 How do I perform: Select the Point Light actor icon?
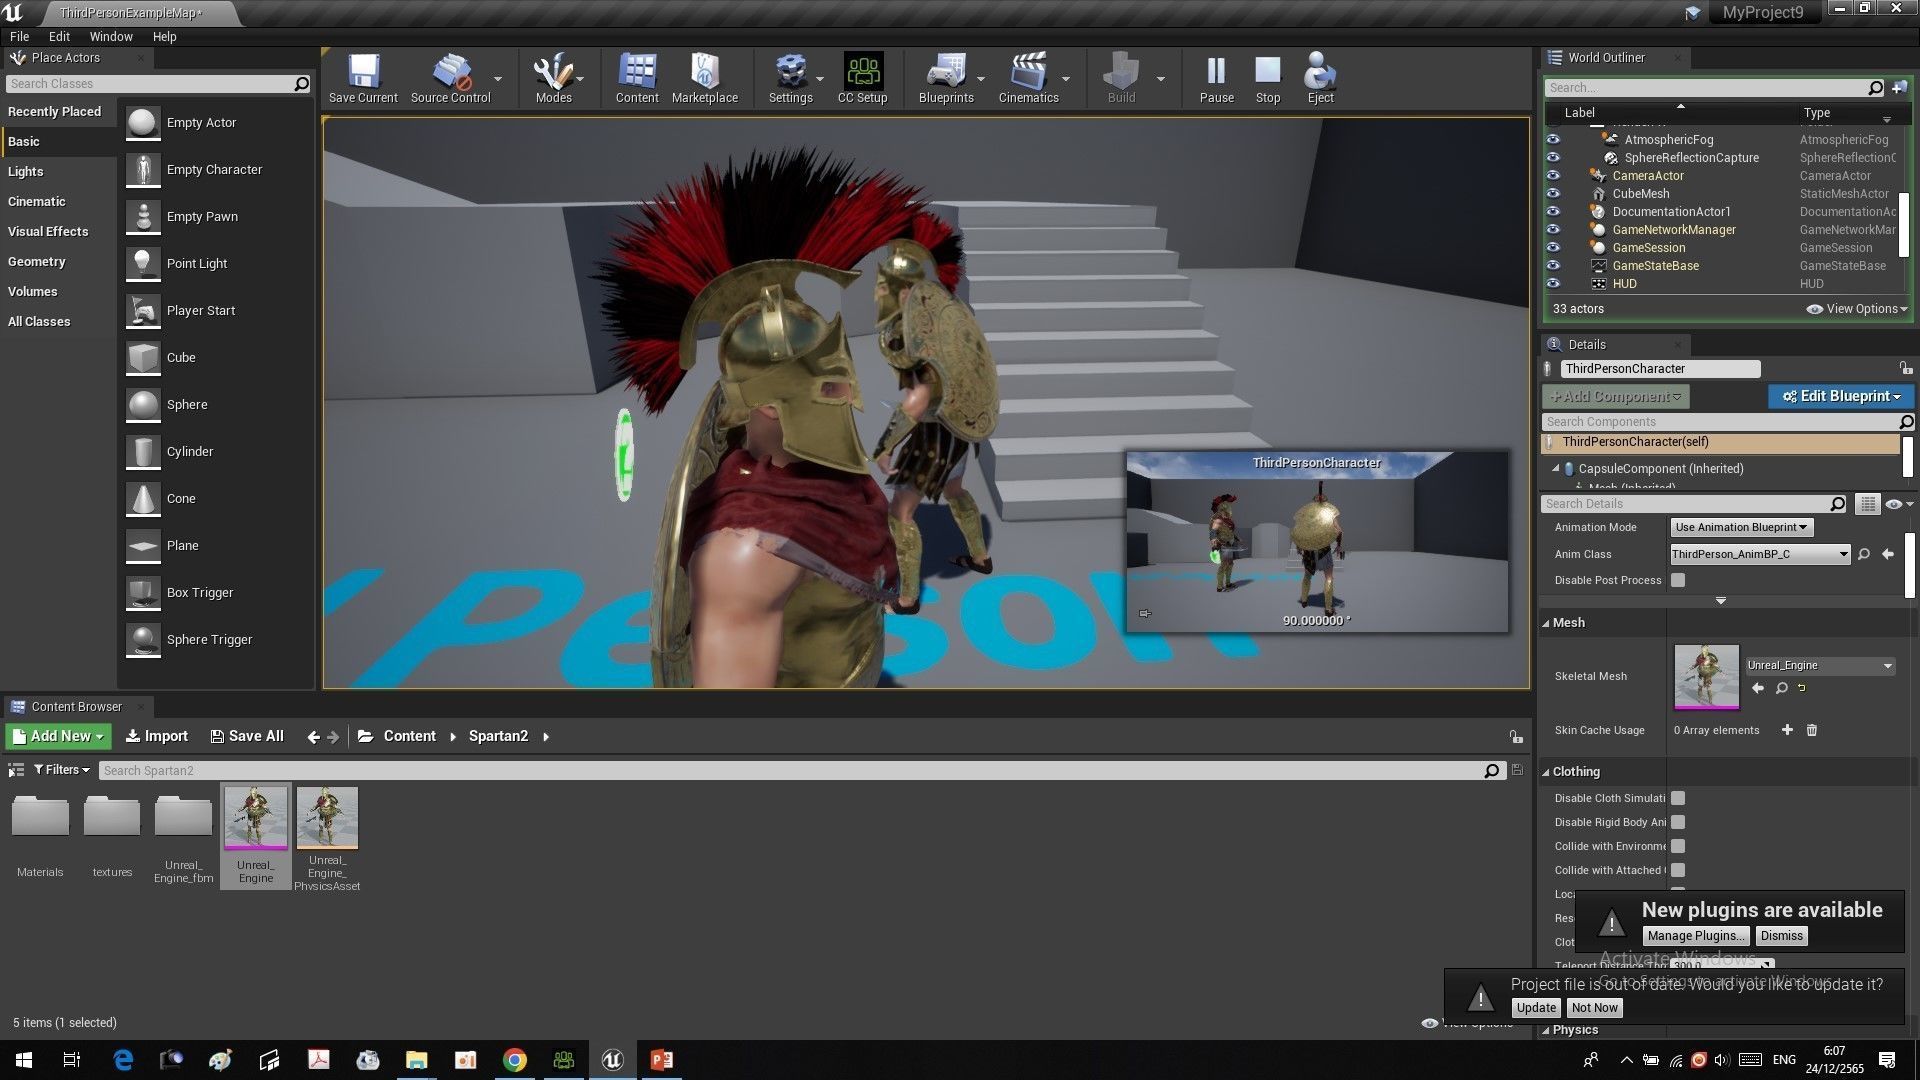143,264
